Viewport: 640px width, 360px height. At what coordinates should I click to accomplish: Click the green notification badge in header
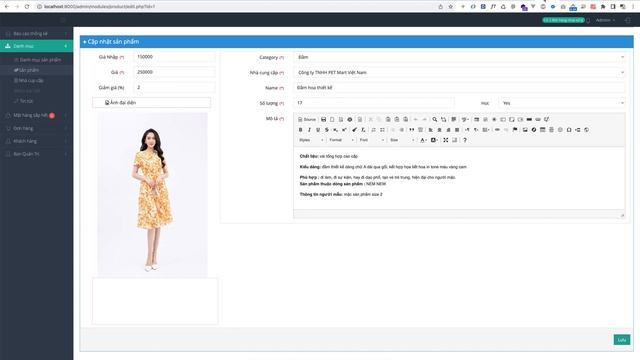[x=563, y=20]
